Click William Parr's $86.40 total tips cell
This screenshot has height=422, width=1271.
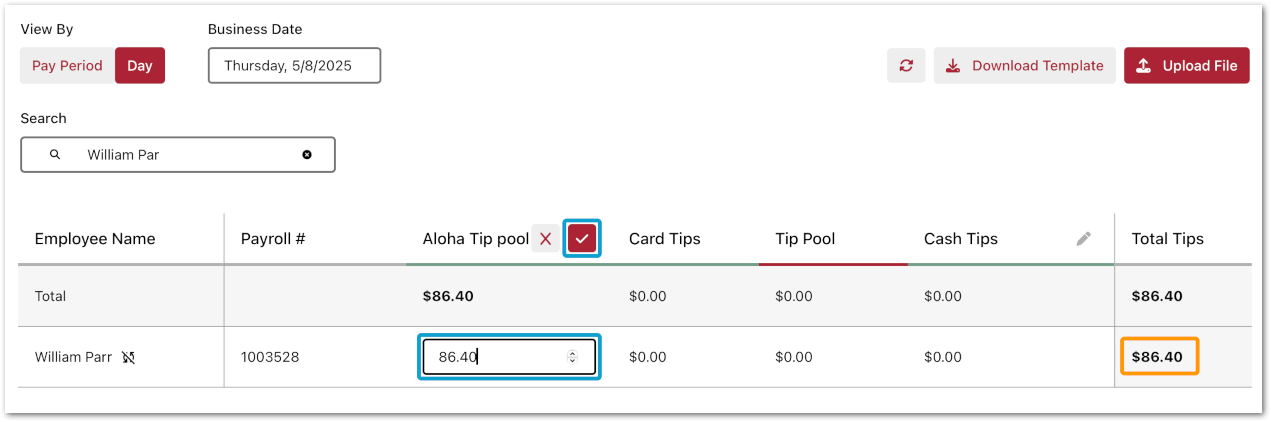[x=1158, y=357]
